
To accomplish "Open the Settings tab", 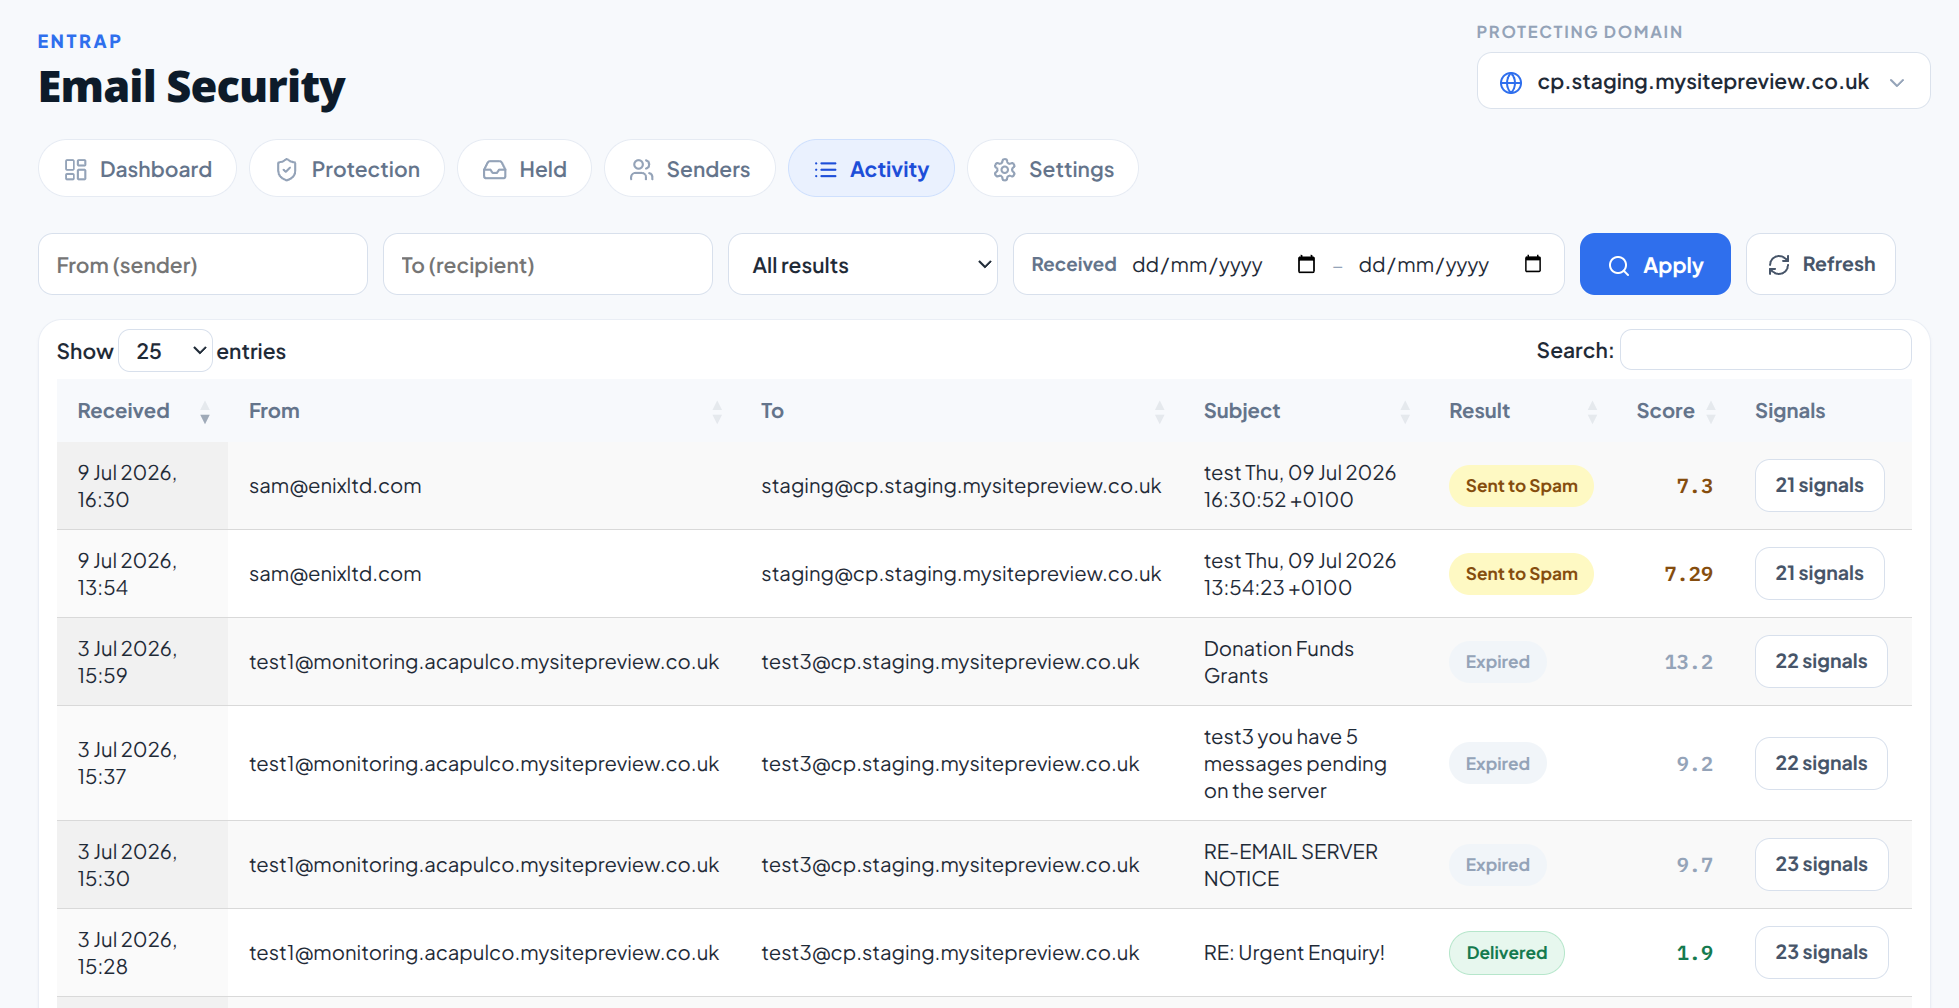I will pyautogui.click(x=1053, y=169).
